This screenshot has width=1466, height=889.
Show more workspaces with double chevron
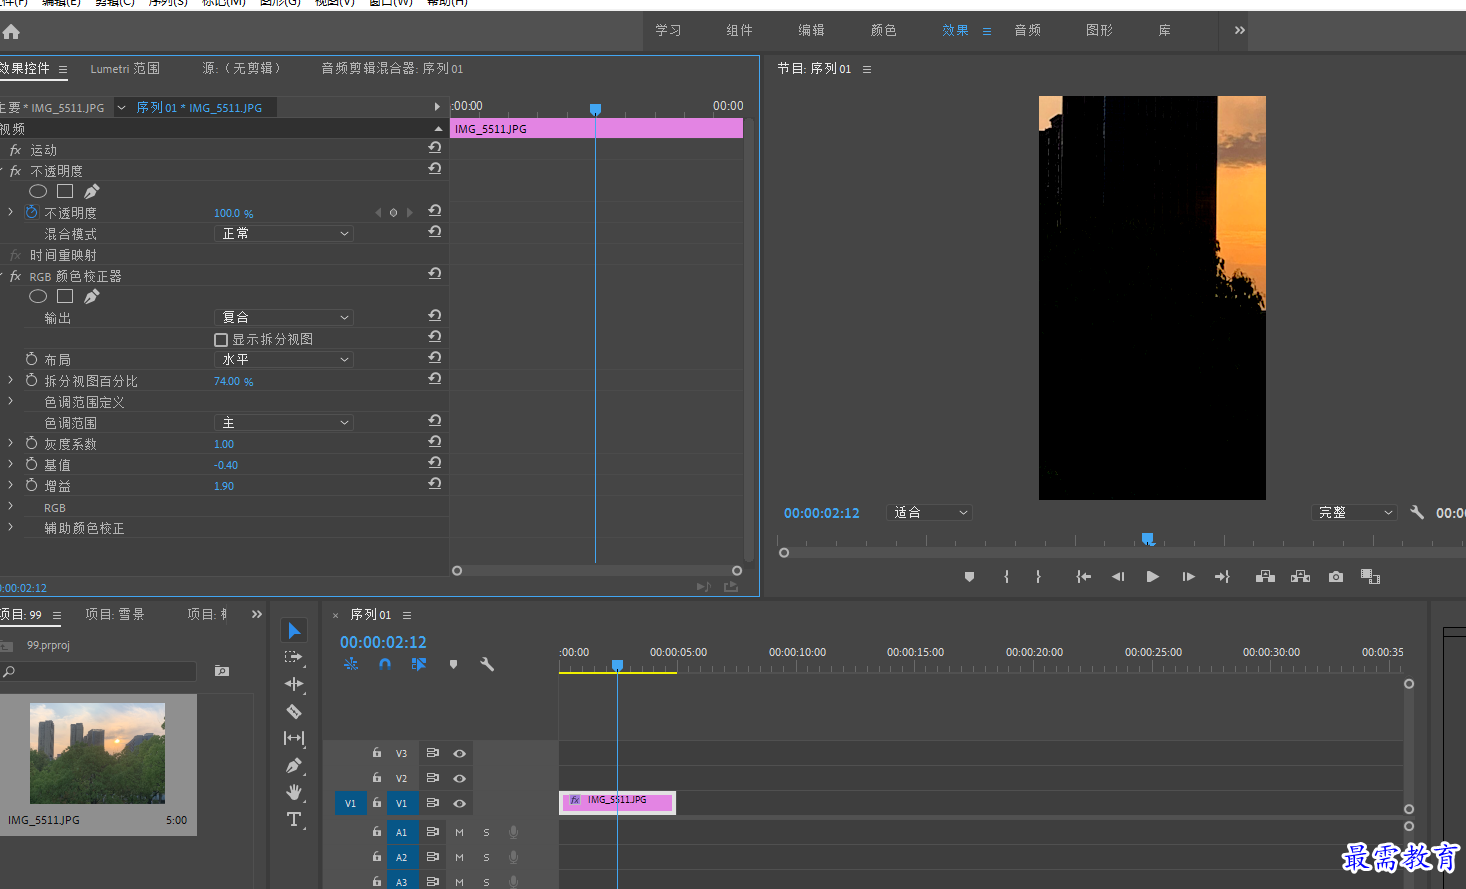pyautogui.click(x=1240, y=30)
